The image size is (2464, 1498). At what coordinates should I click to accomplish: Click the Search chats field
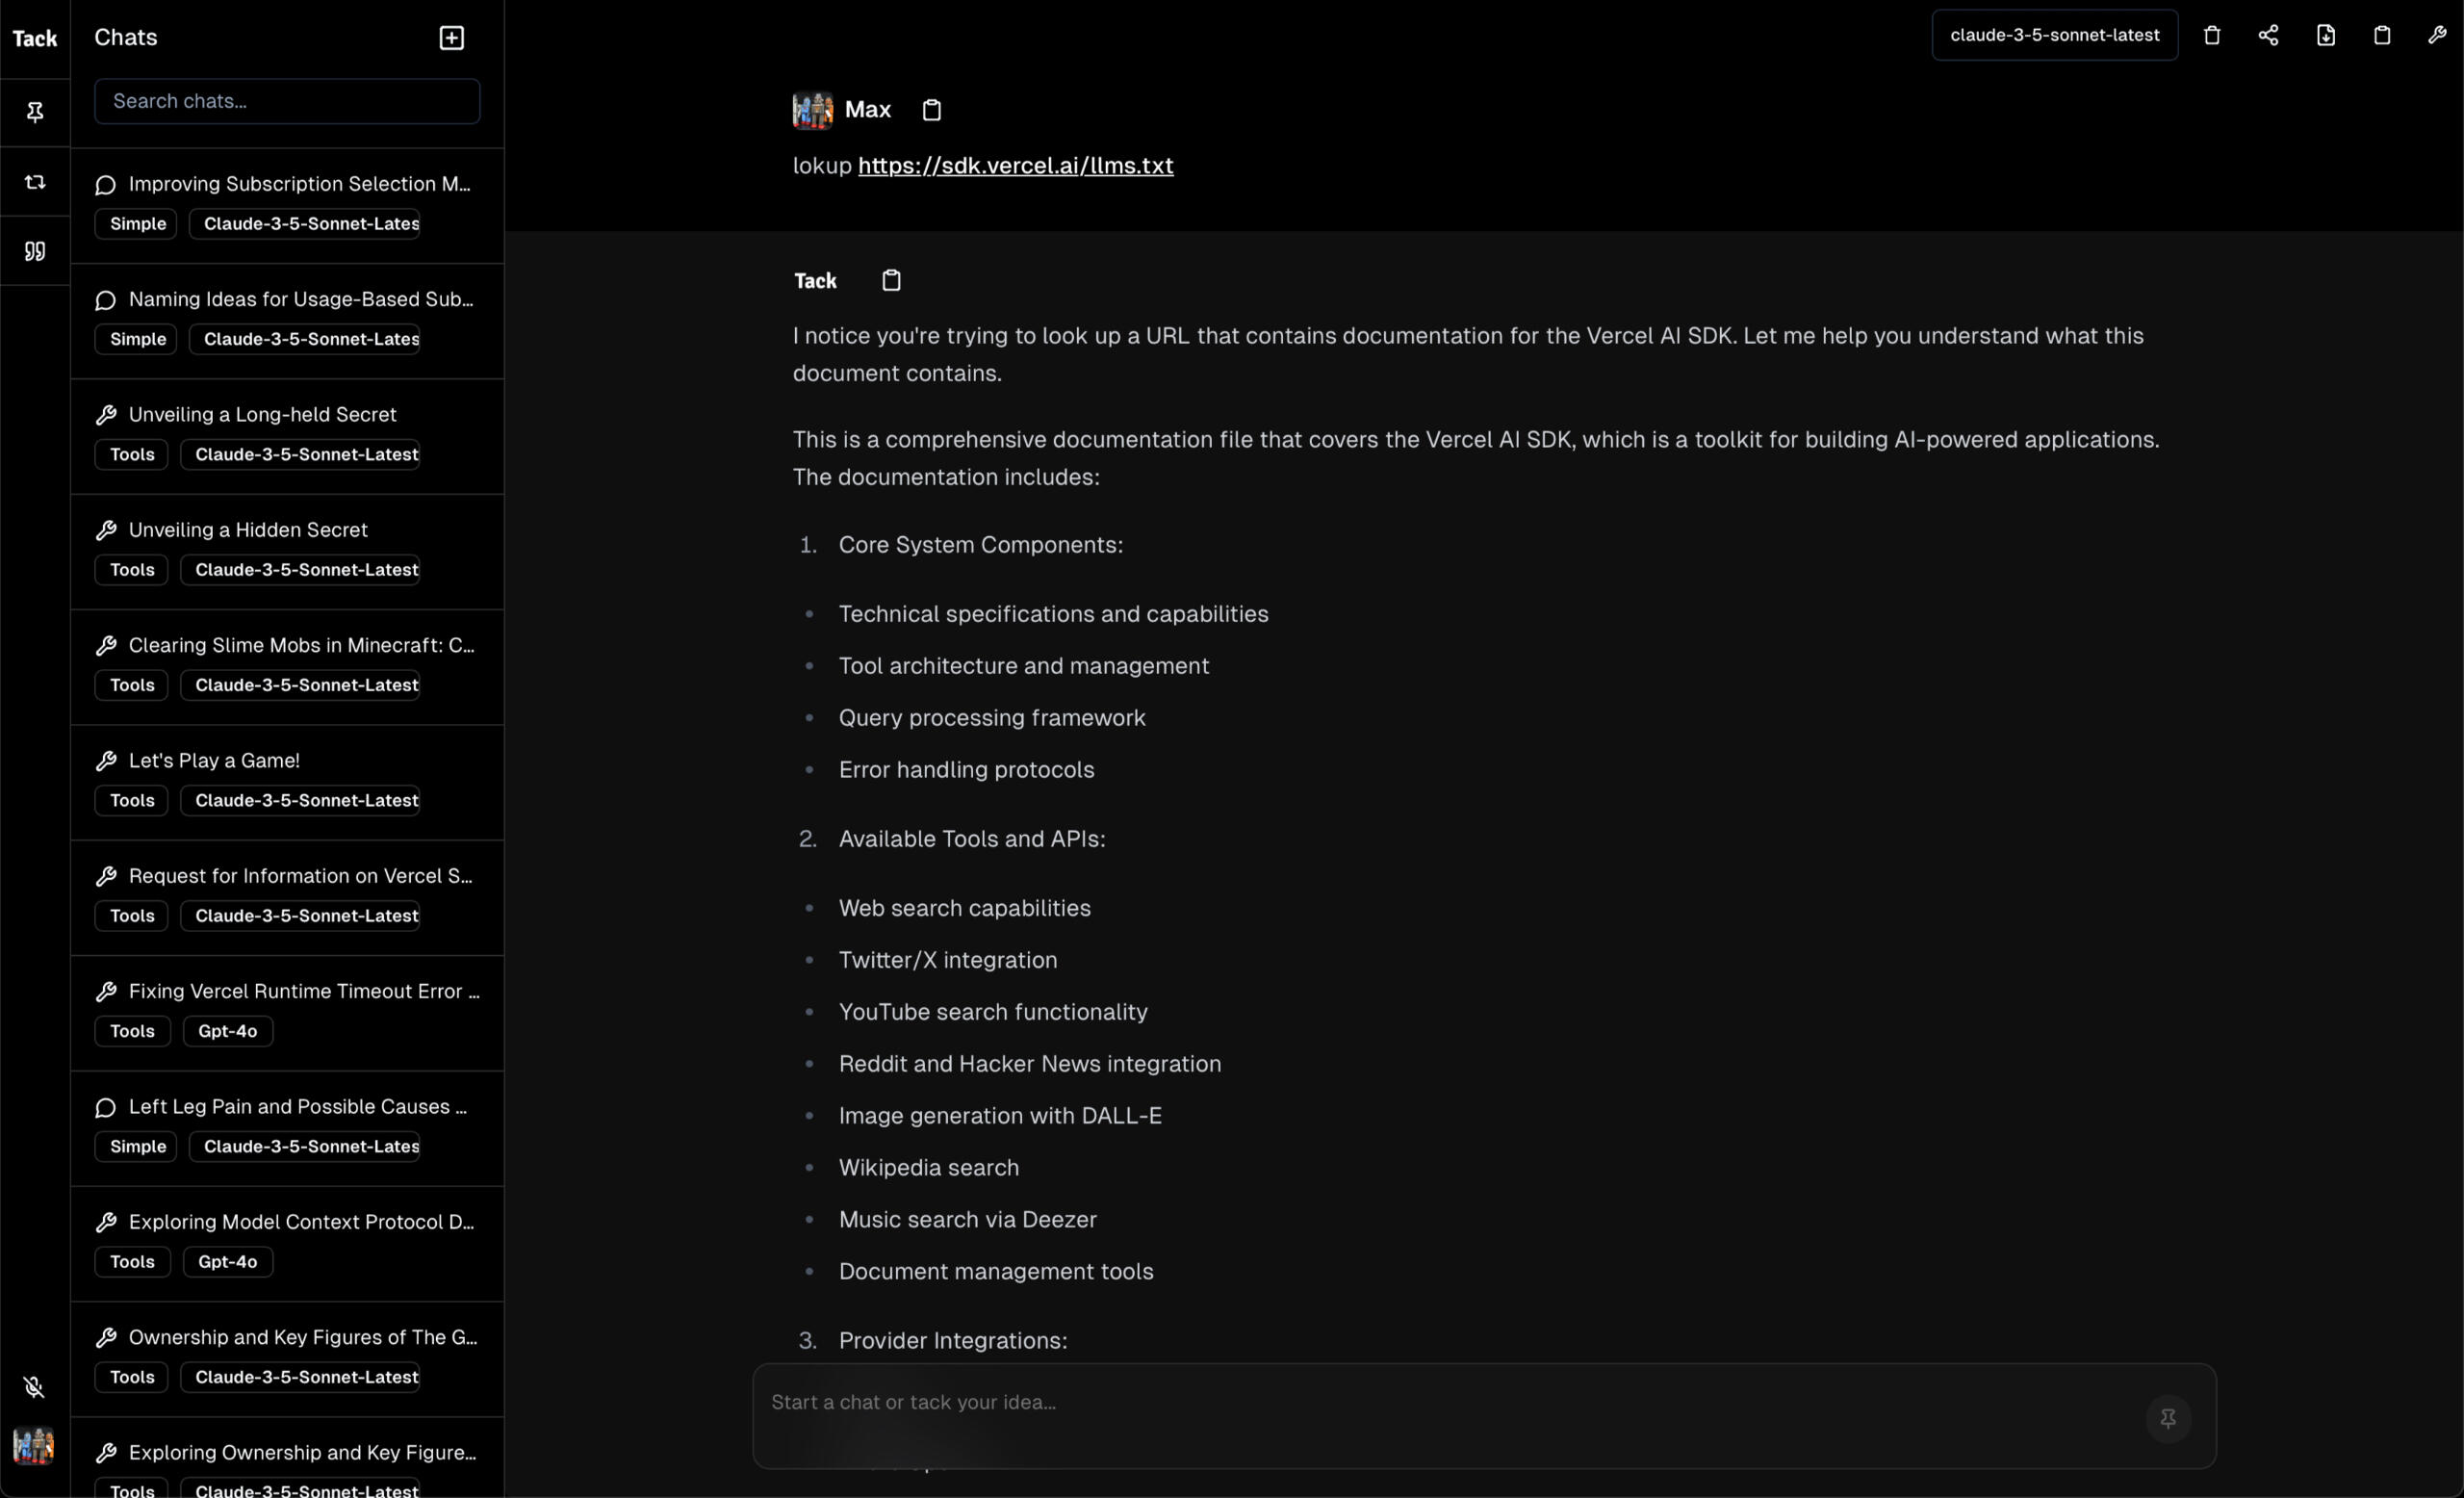click(287, 102)
